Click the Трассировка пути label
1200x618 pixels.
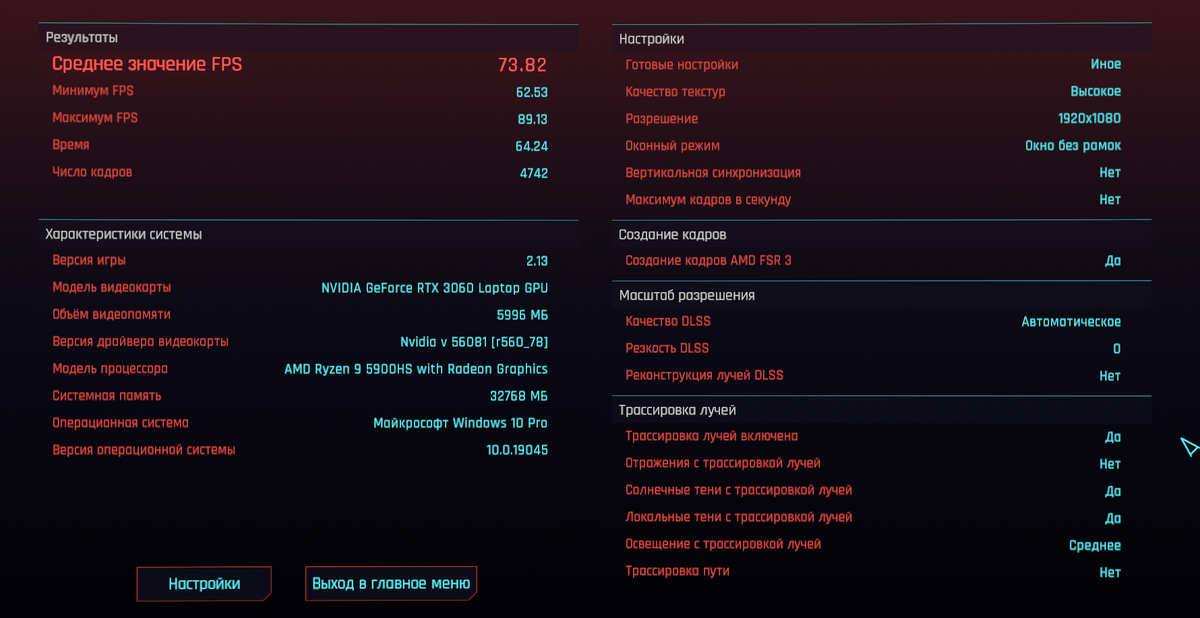[678, 571]
